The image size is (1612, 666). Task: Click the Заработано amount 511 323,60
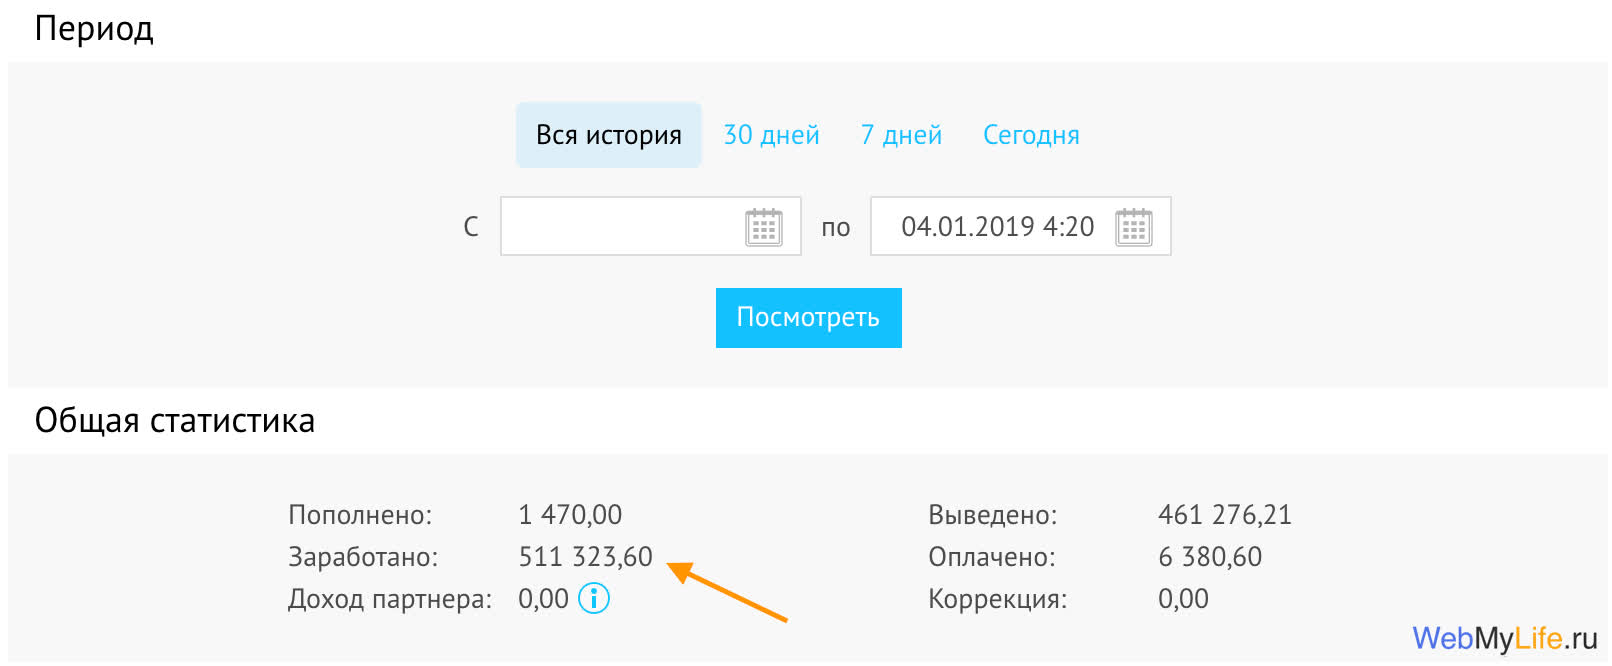[x=585, y=557]
